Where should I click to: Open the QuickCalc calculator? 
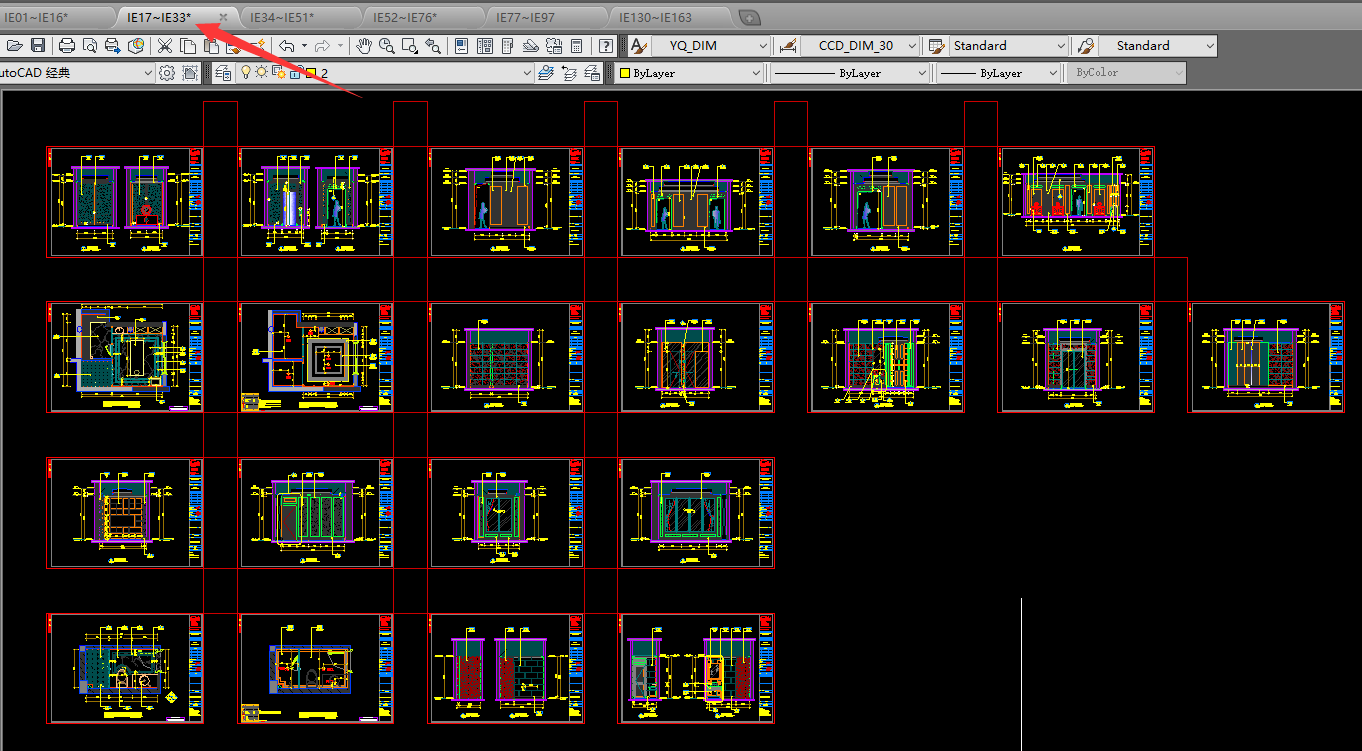[x=577, y=46]
